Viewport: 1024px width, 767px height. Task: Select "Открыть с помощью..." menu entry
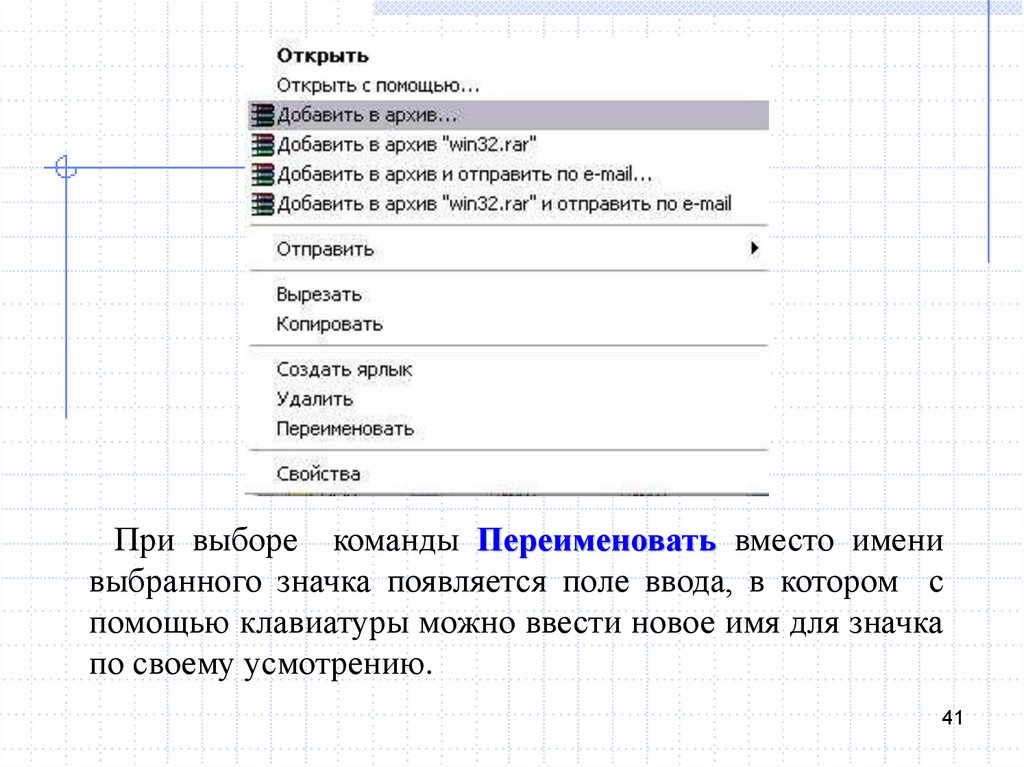click(x=378, y=86)
